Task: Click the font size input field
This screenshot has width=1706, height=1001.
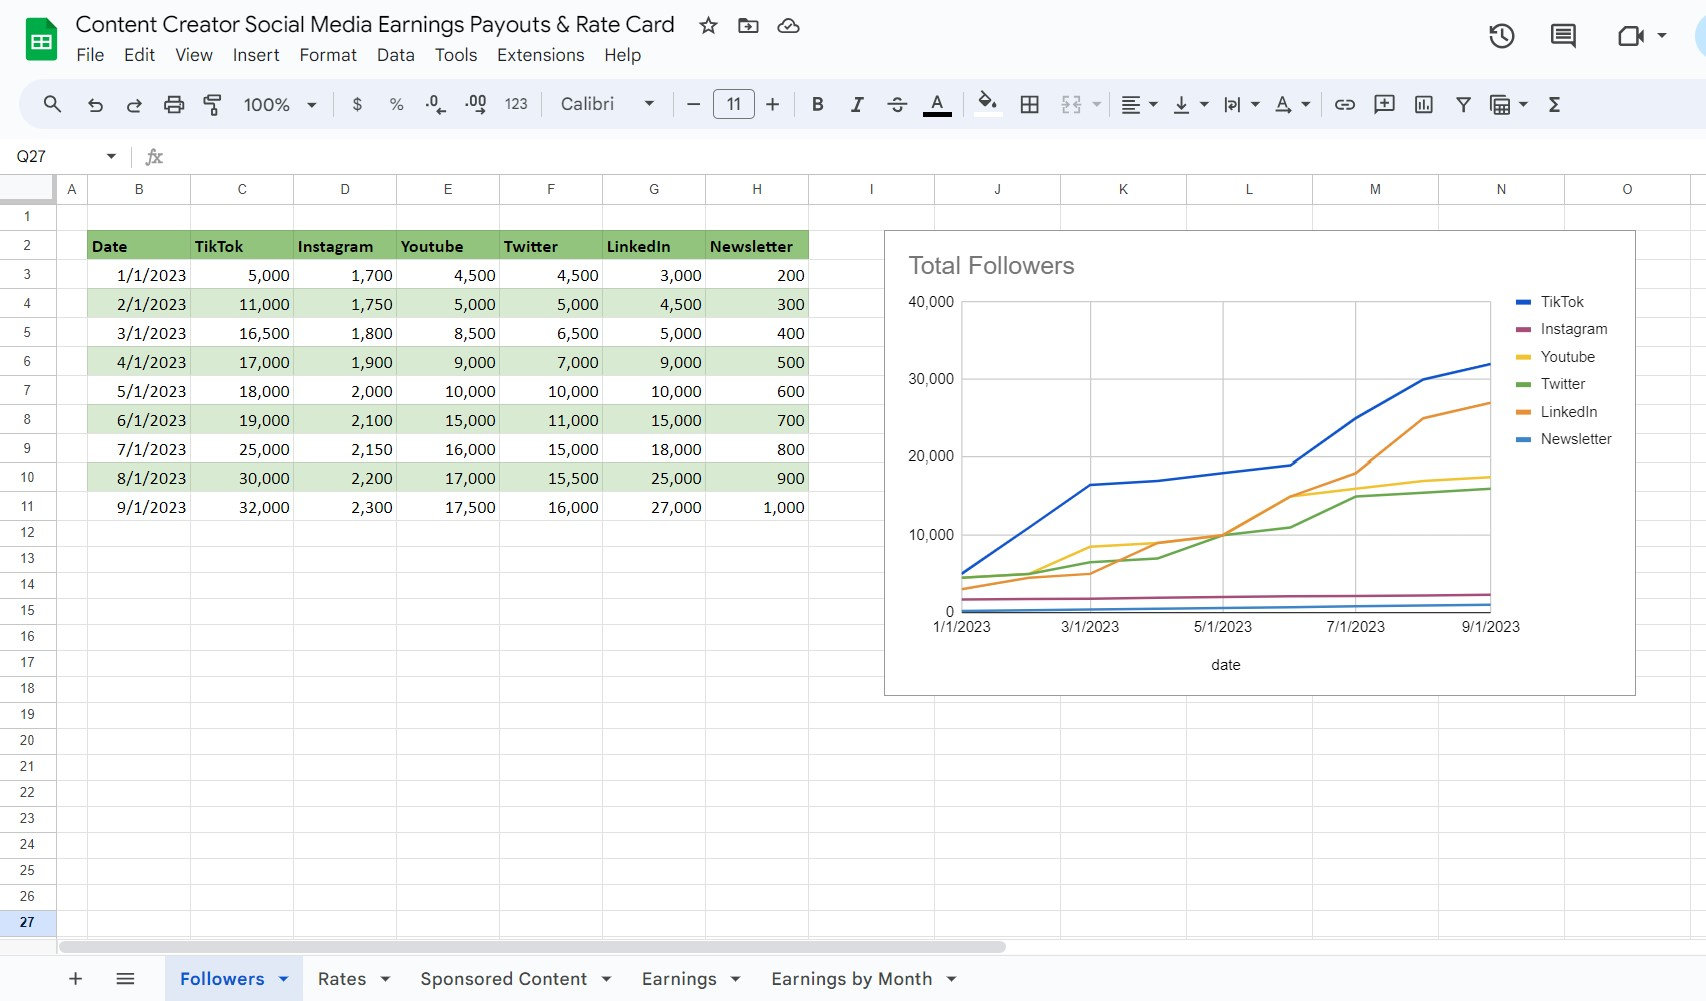Action: [733, 104]
